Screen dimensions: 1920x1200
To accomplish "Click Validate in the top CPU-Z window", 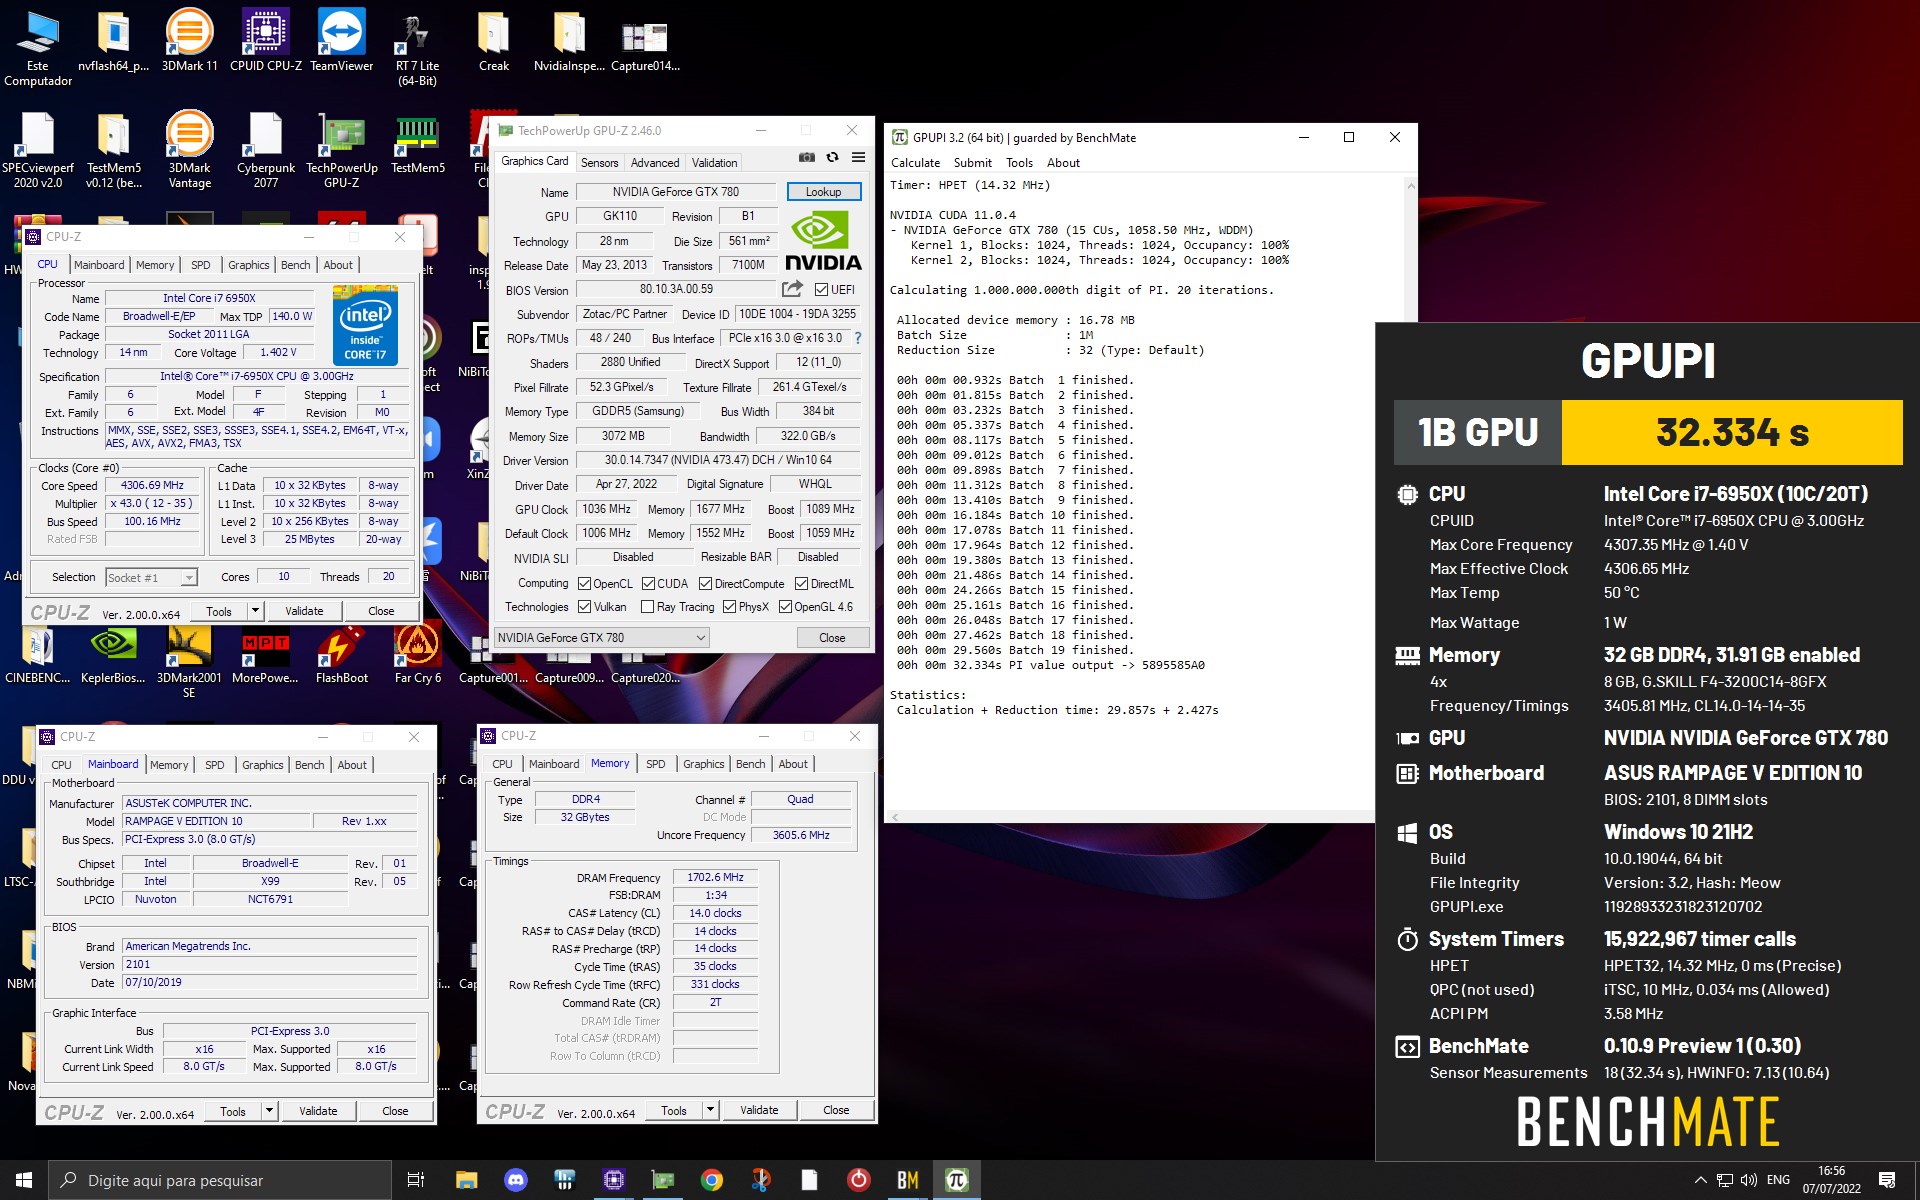I will click(304, 611).
